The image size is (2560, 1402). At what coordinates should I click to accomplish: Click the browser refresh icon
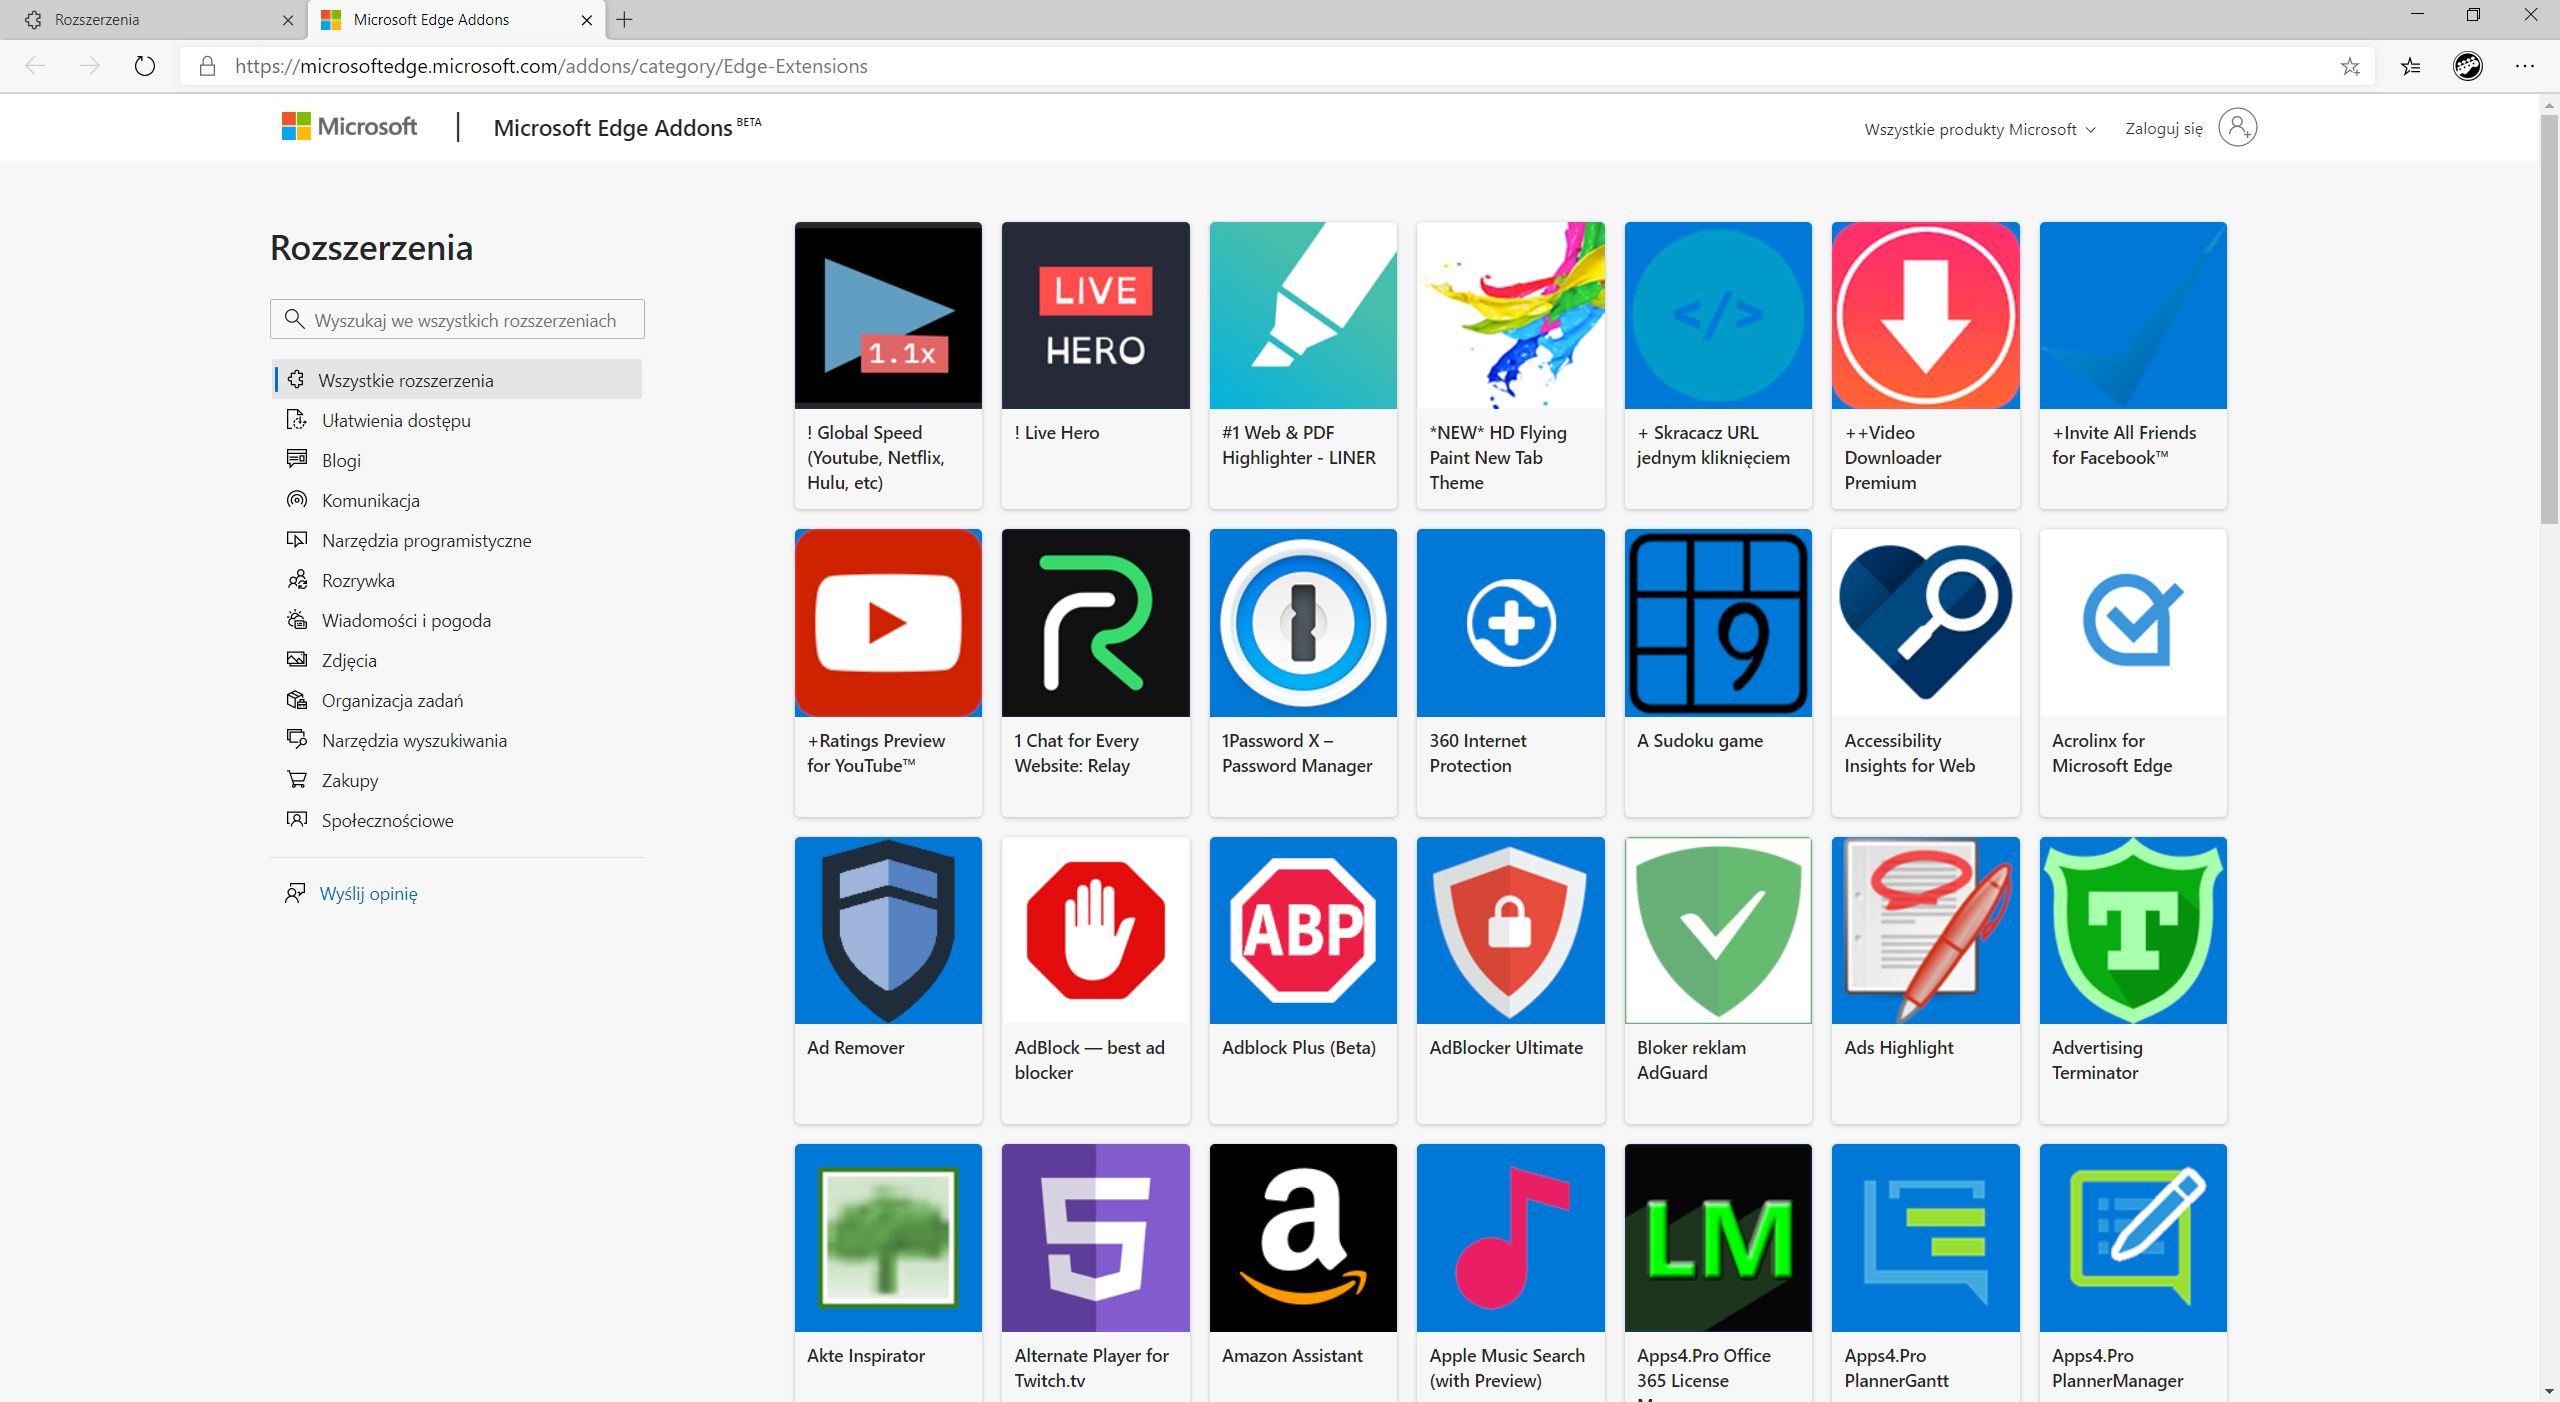[x=145, y=66]
